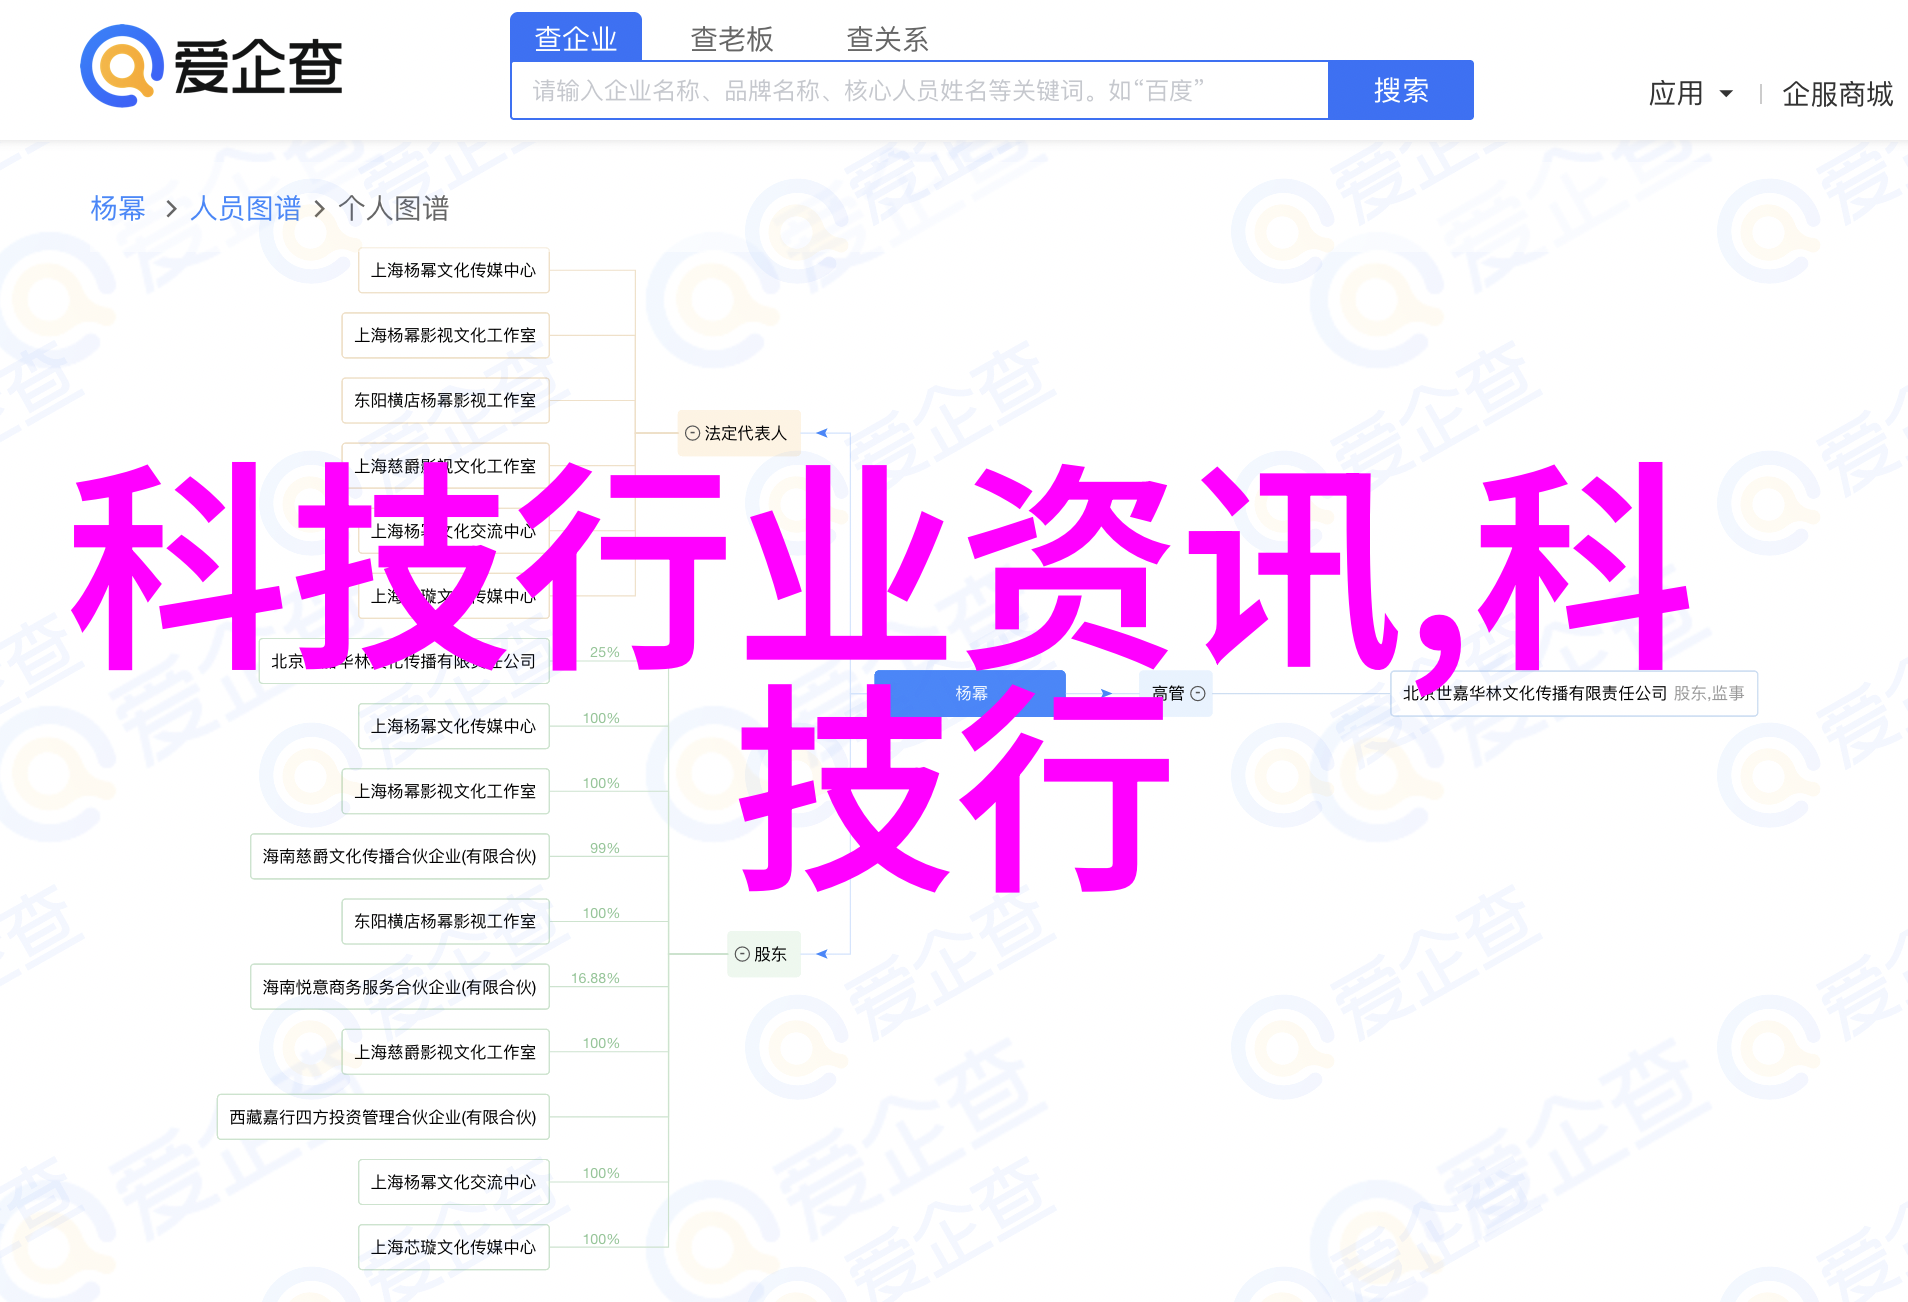Open 上海杨幂影视文化工作室 in 法定代表人 group
This screenshot has height=1302, width=1908.
coord(446,335)
